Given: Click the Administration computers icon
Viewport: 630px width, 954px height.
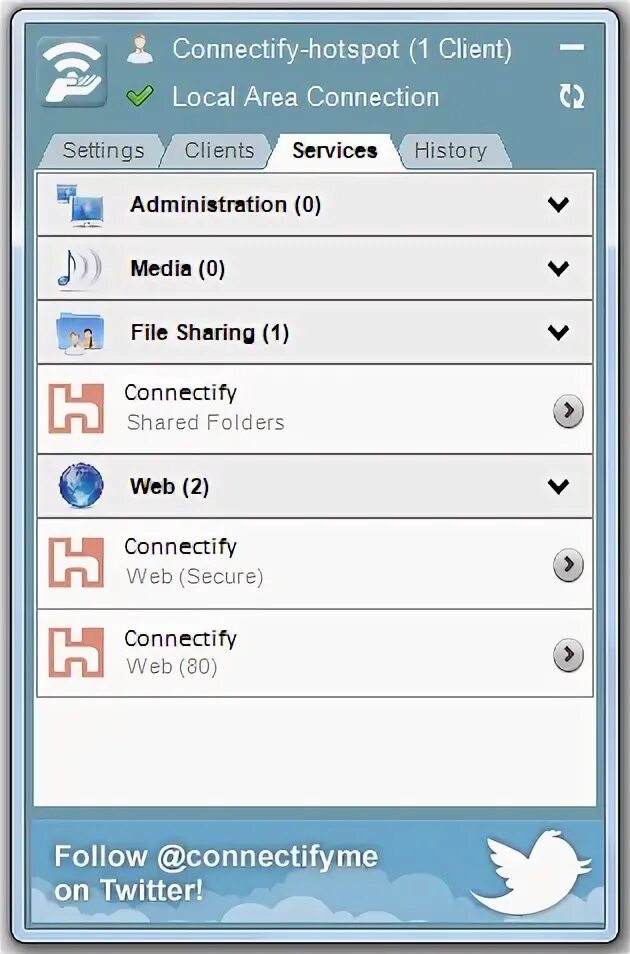Looking at the screenshot, I should (x=80, y=204).
